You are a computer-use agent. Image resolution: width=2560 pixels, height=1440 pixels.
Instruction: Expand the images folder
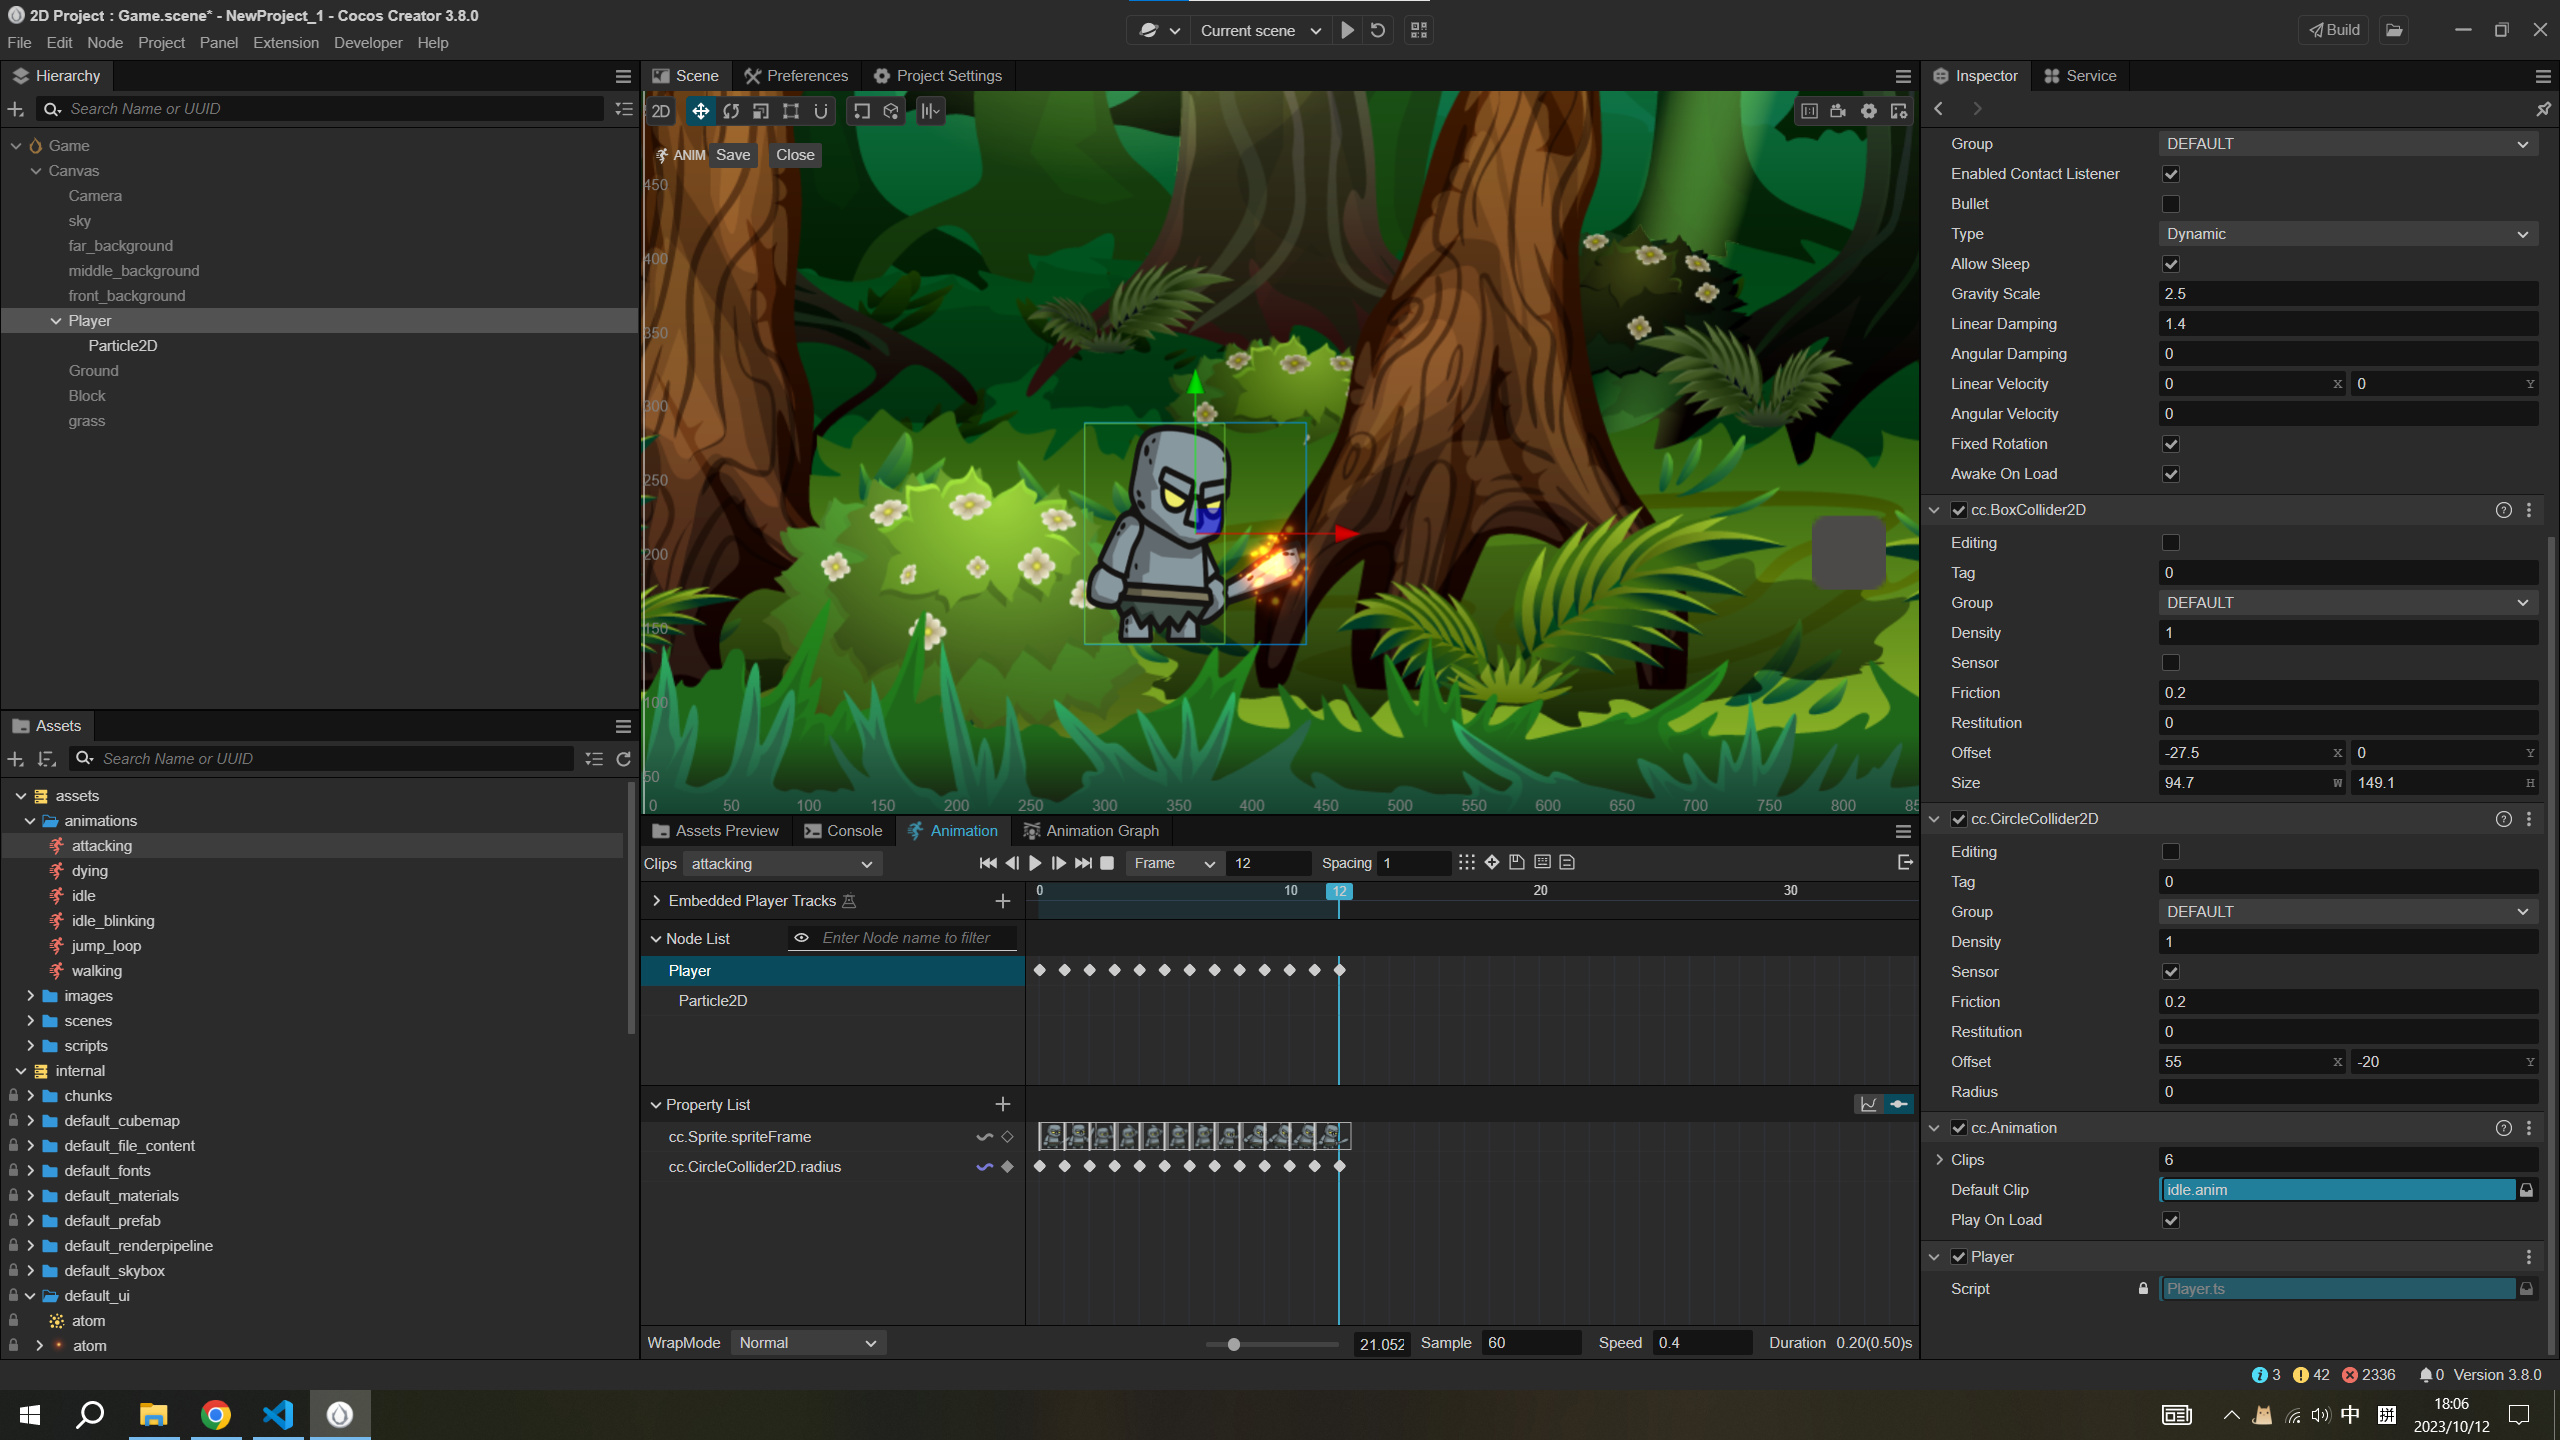click(30, 996)
